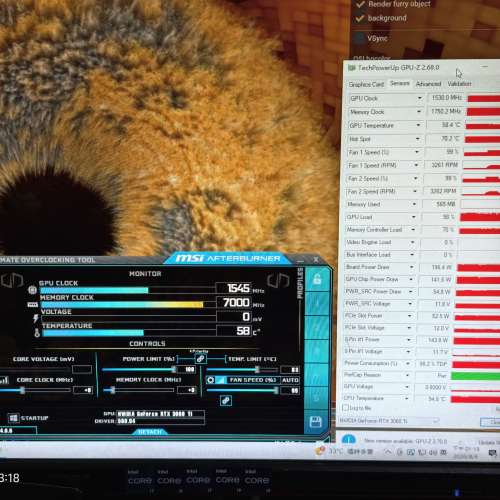Click the Temp Limit slider handle
Viewport: 500px width, 500px height.
coord(257,369)
